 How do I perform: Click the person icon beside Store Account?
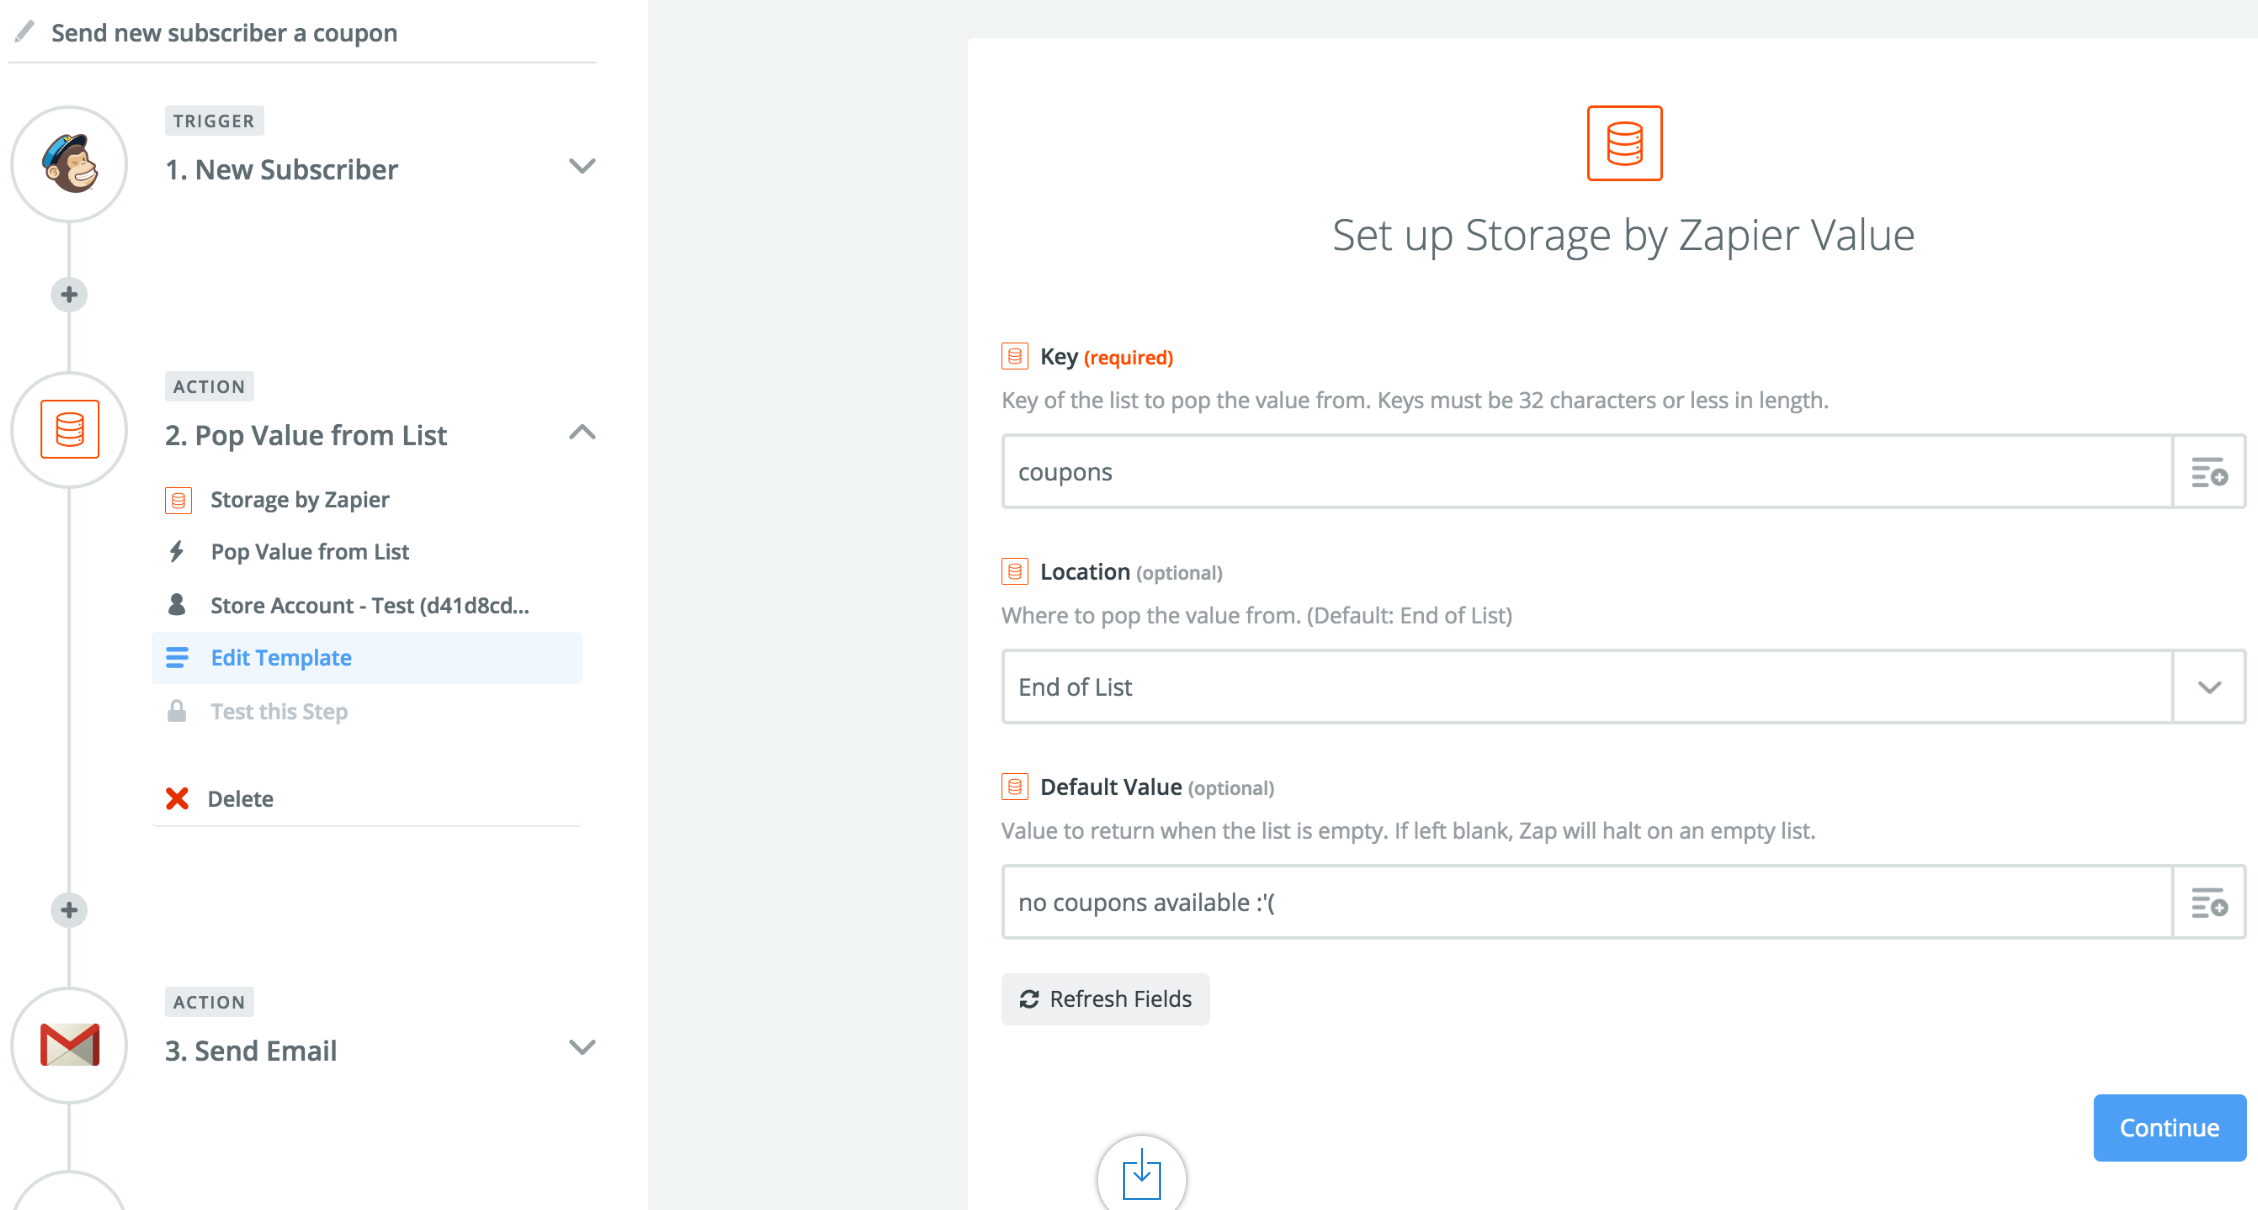[x=177, y=604]
